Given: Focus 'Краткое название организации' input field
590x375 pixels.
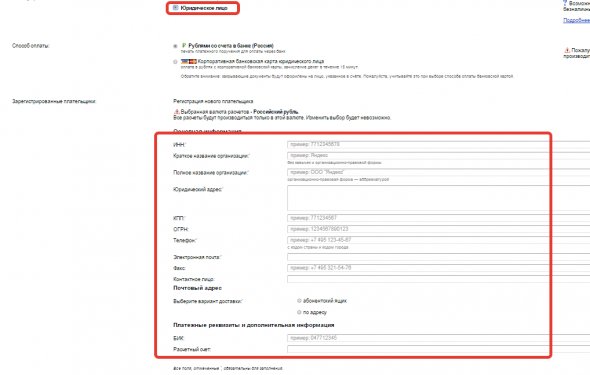Looking at the screenshot, I should tap(438, 155).
